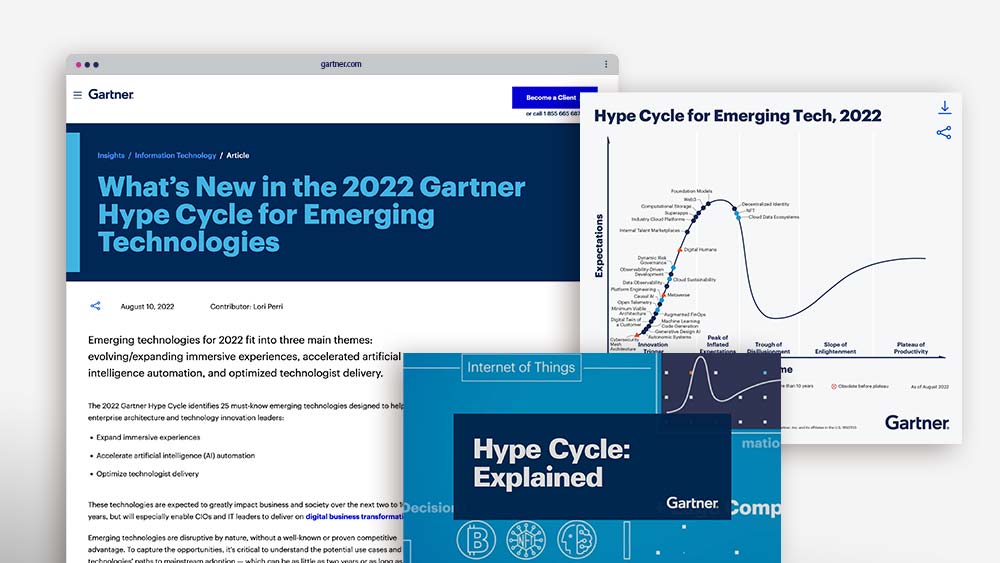Open browser three-dot options menu
This screenshot has width=1000, height=563.
[606, 64]
